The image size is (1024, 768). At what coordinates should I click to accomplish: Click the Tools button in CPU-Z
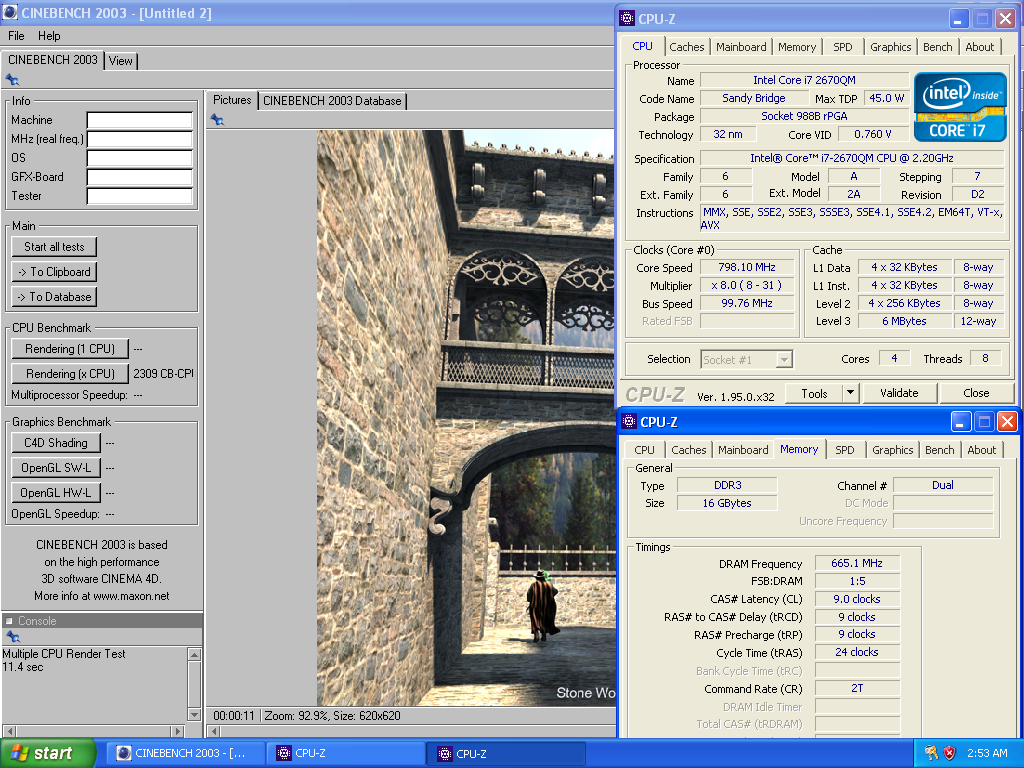click(814, 393)
